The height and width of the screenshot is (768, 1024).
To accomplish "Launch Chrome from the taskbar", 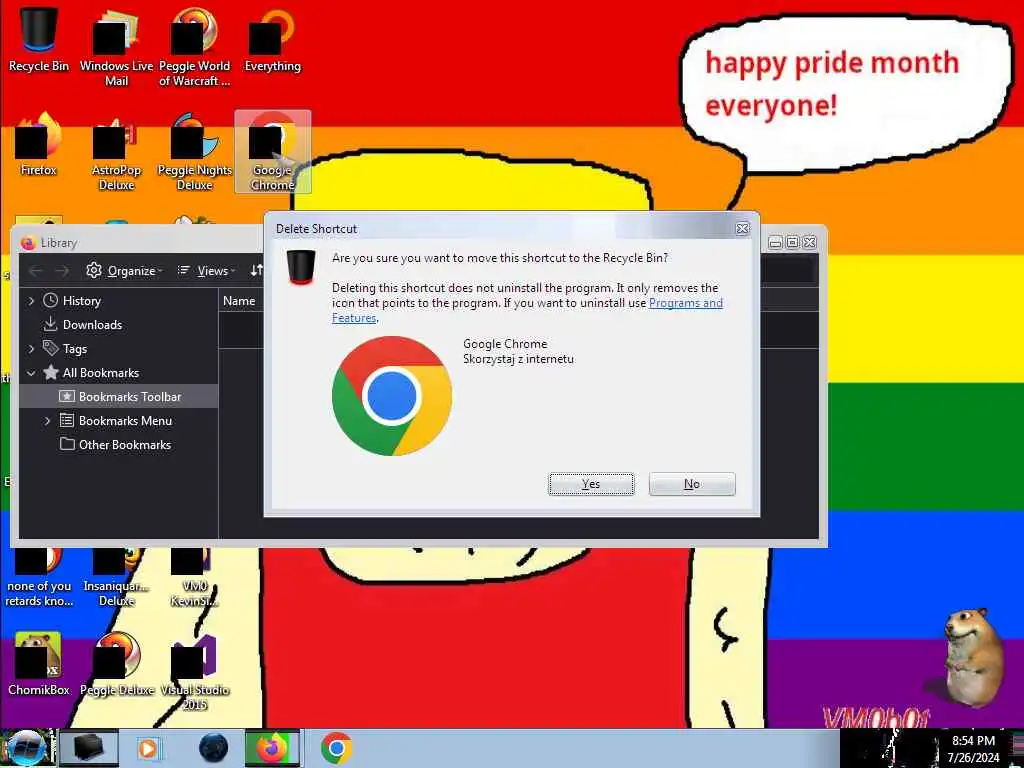I will pyautogui.click(x=336, y=748).
